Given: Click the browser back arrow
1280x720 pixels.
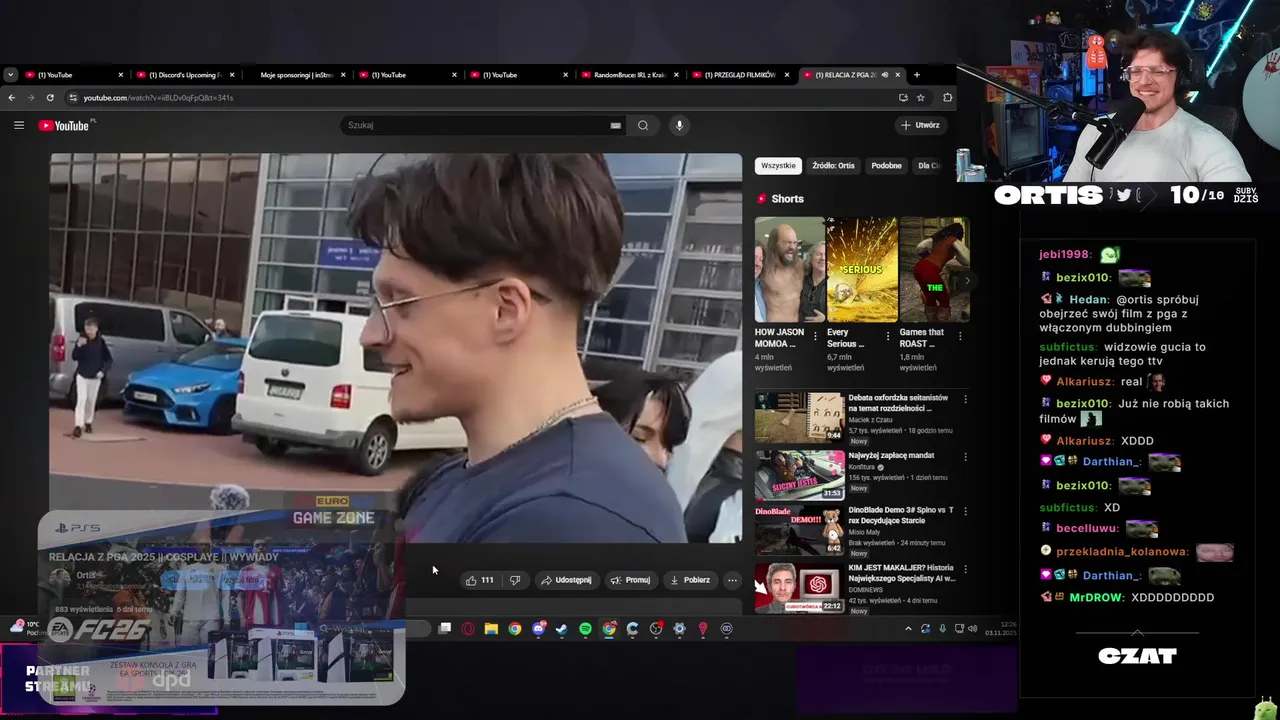Looking at the screenshot, I should (11, 97).
